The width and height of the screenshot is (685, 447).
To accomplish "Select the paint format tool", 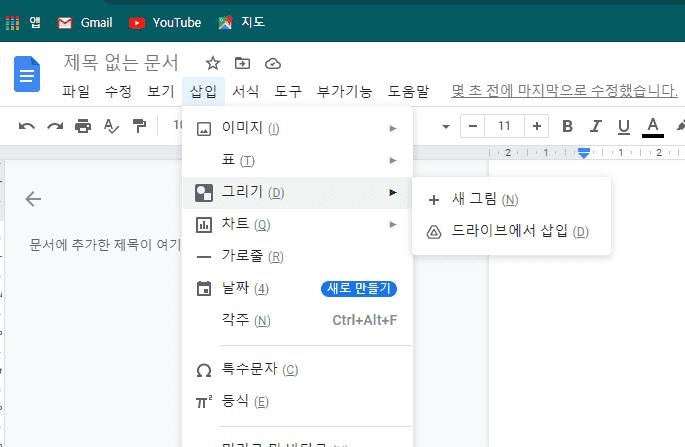I will [139, 126].
